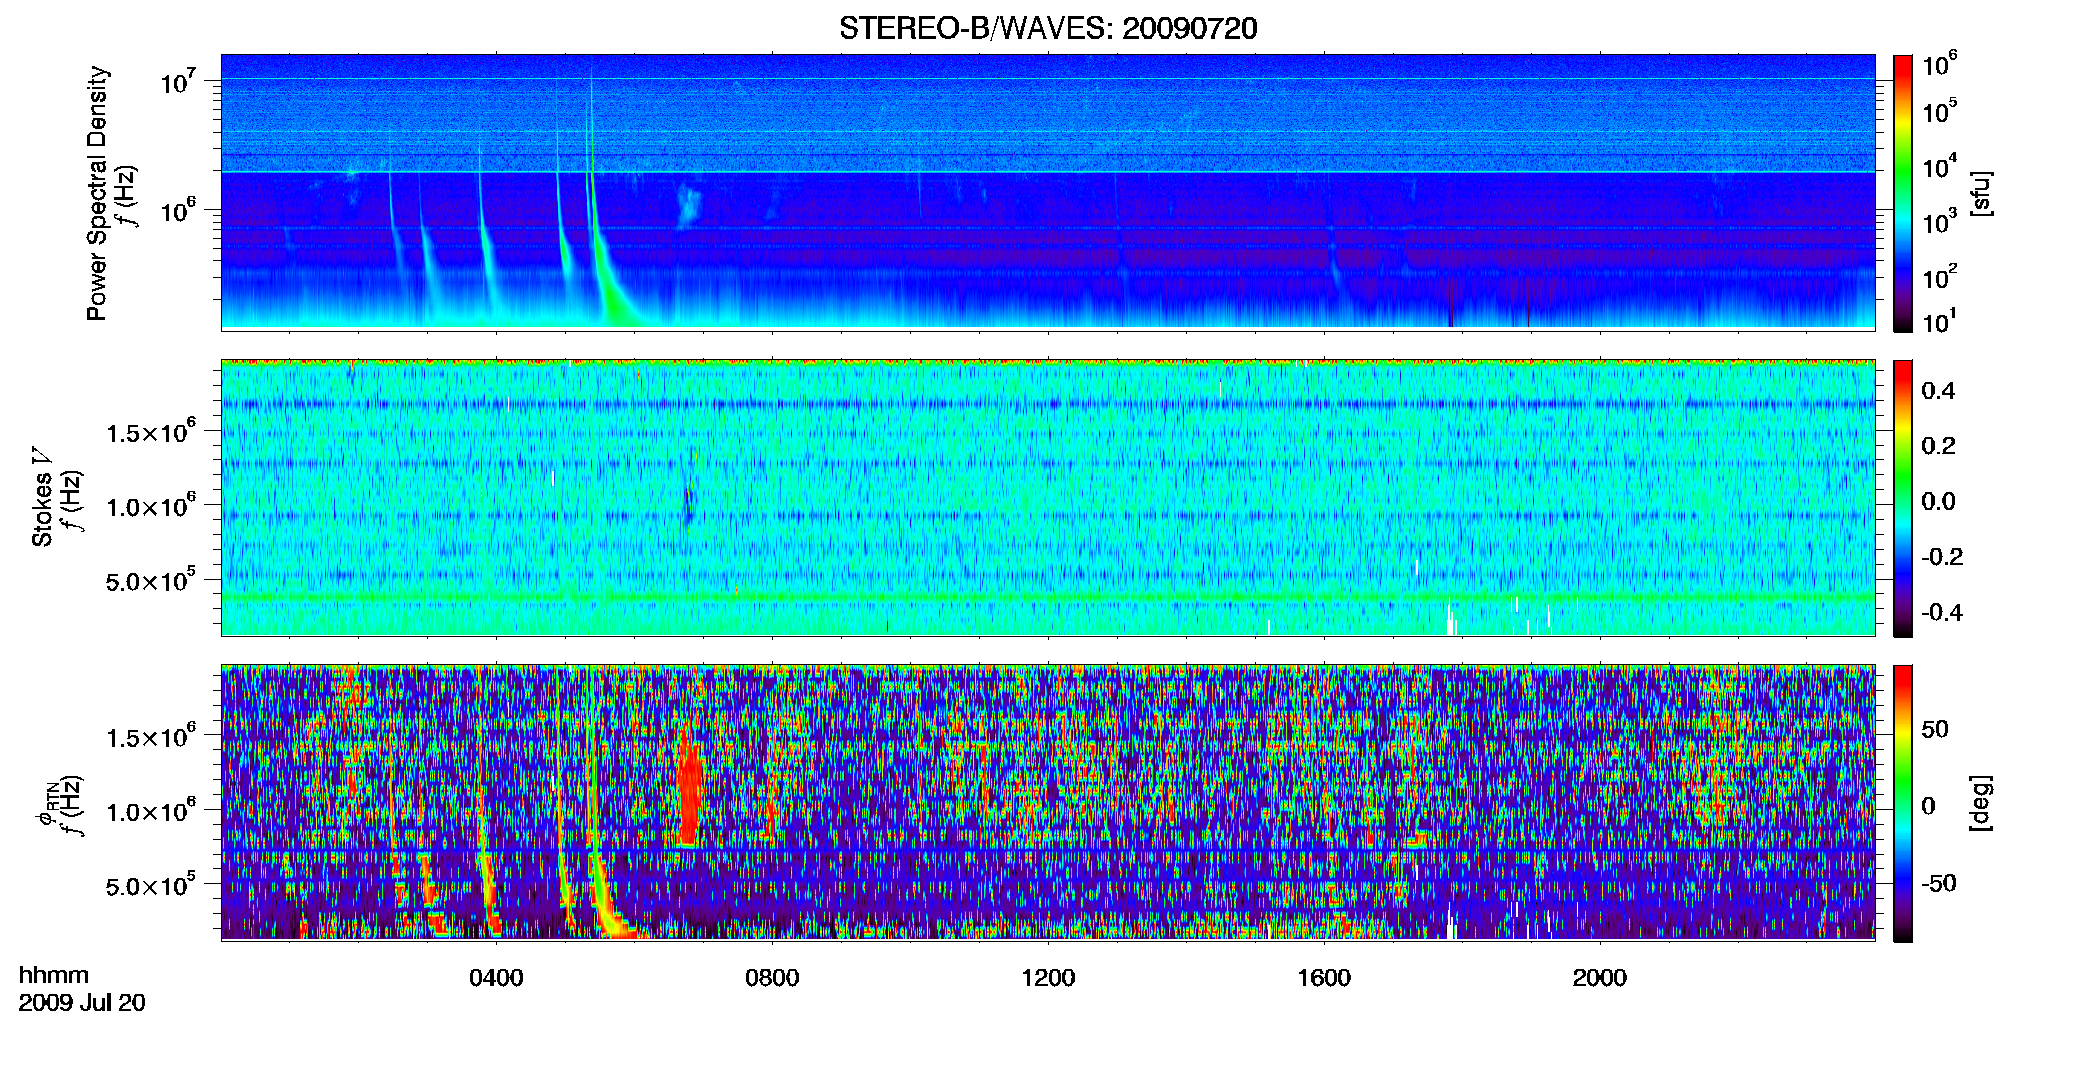Viewport: 2096px width, 1080px height.
Task: Click the 10^4 color bar value
Action: [1940, 167]
